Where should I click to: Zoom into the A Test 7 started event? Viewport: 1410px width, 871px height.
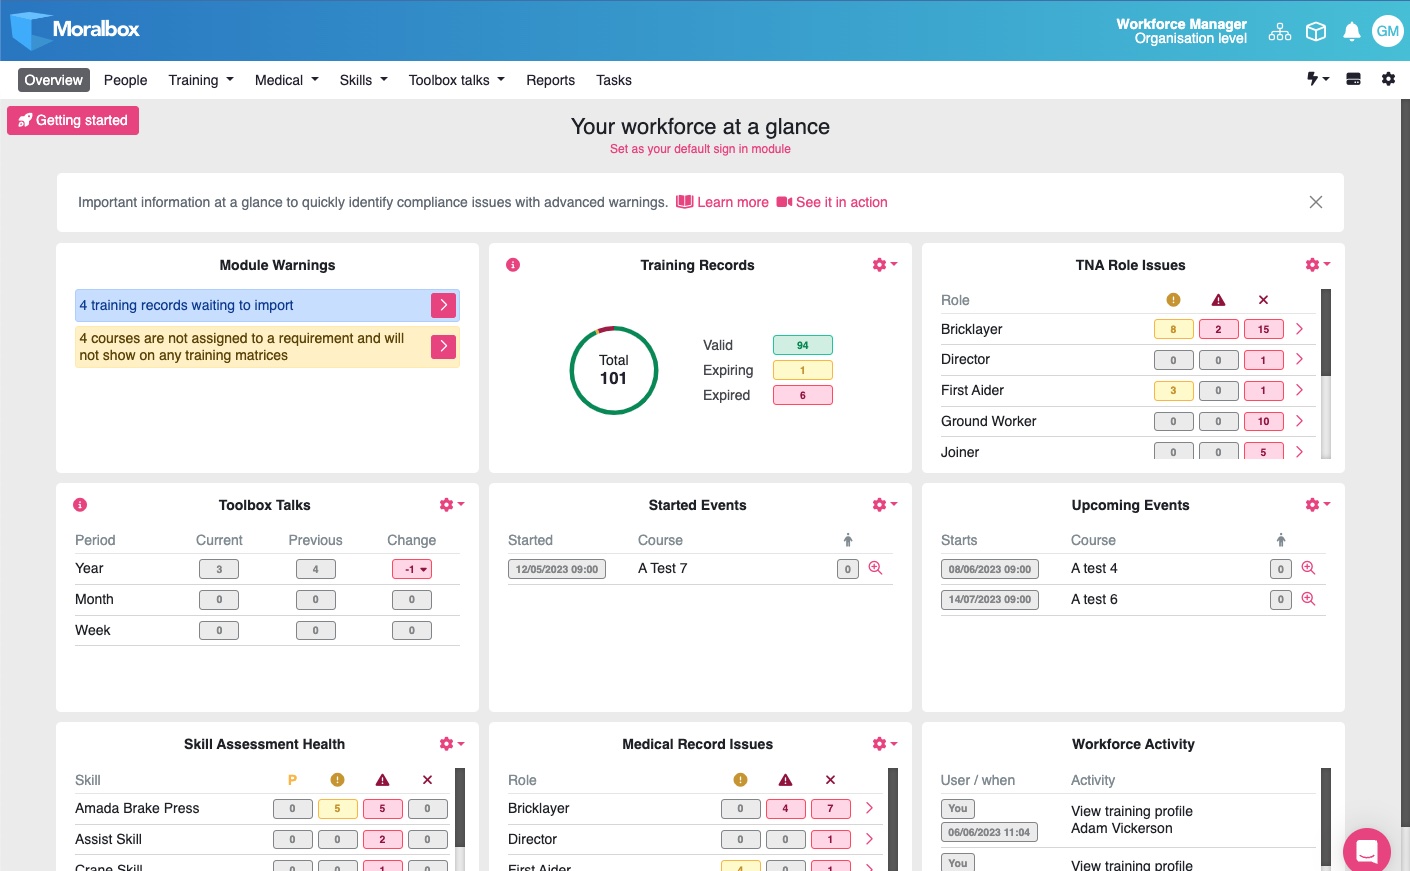pyautogui.click(x=875, y=568)
